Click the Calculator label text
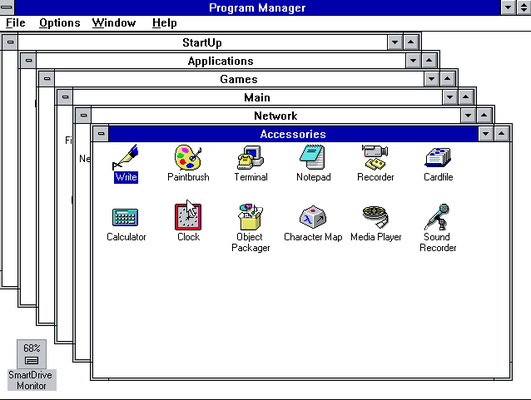531x400 pixels. pyautogui.click(x=126, y=237)
